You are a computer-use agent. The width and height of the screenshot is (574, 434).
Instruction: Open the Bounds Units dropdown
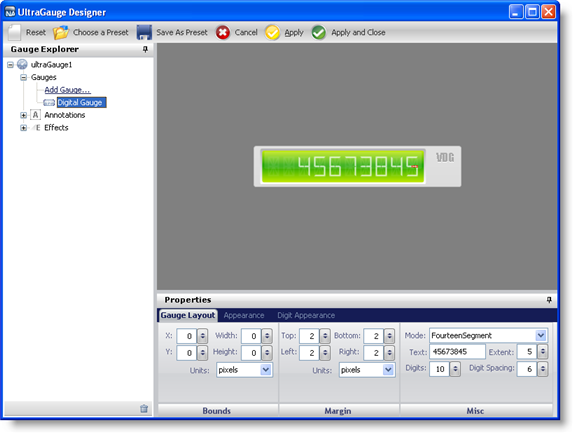coord(266,370)
